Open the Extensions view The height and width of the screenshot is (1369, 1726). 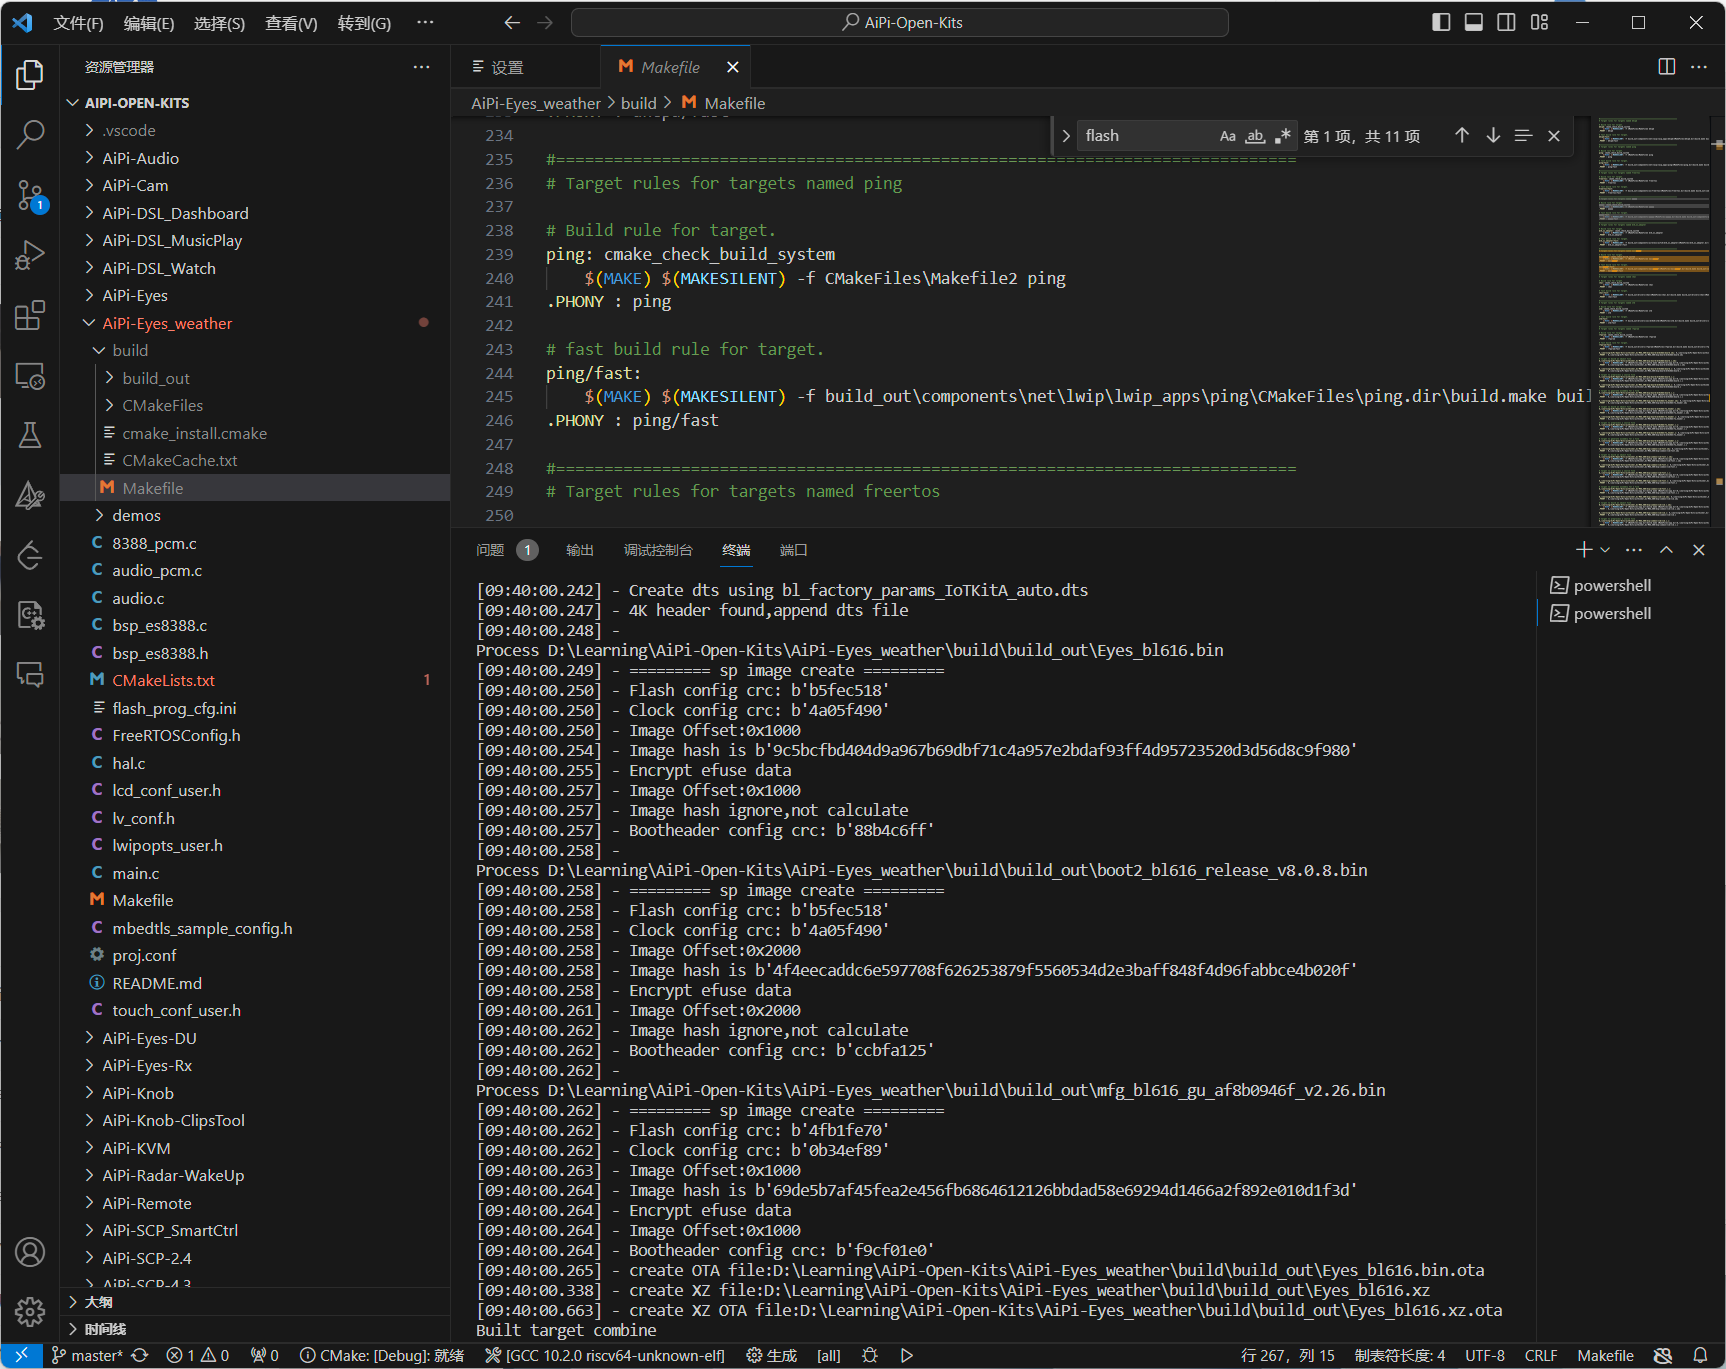click(30, 315)
